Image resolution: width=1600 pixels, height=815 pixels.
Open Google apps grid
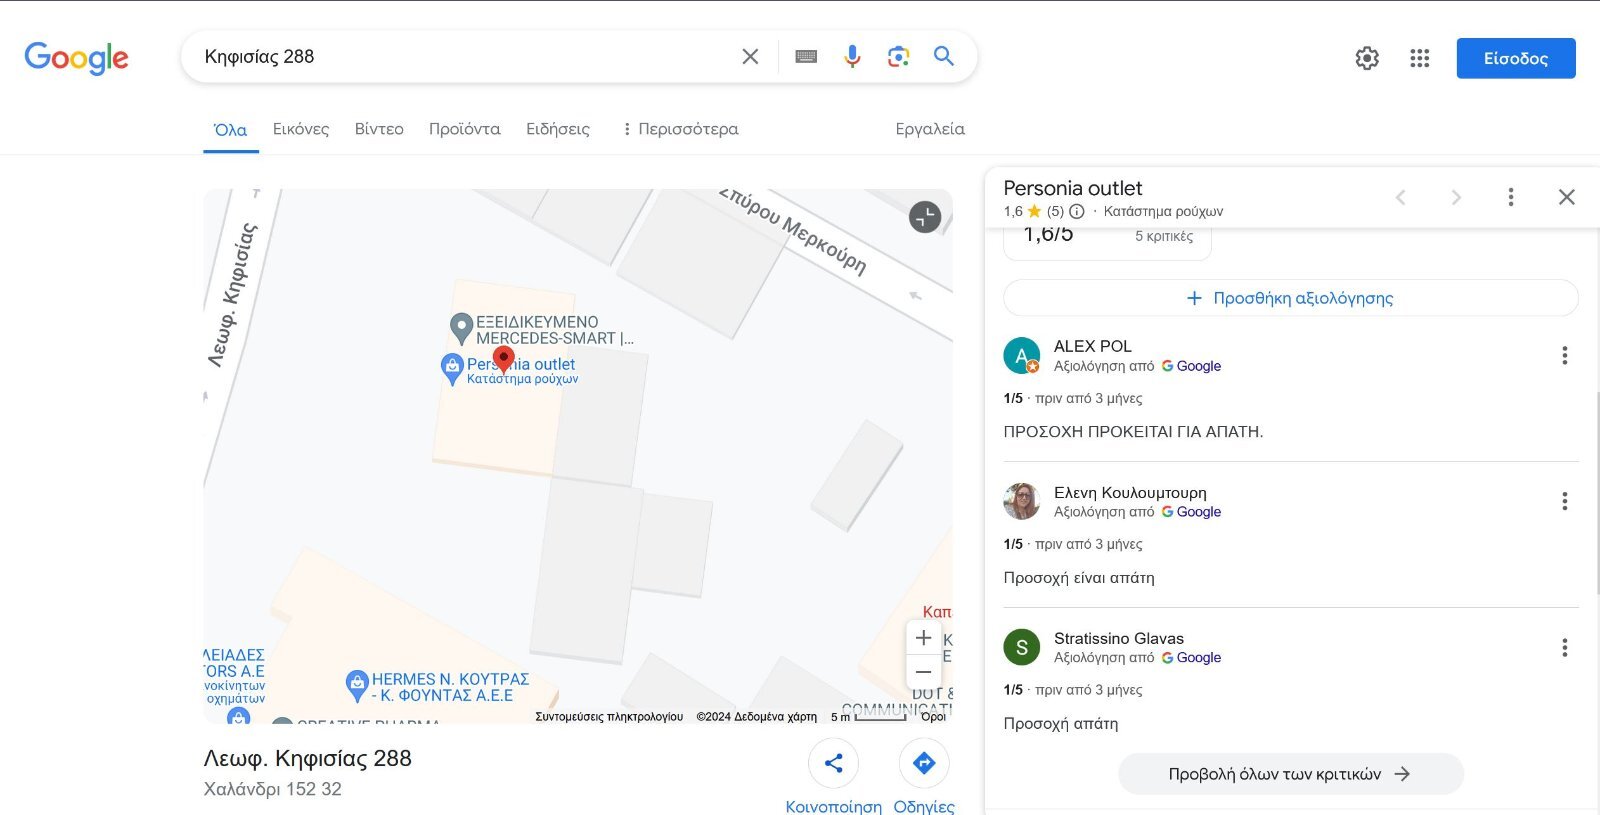pyautogui.click(x=1420, y=58)
